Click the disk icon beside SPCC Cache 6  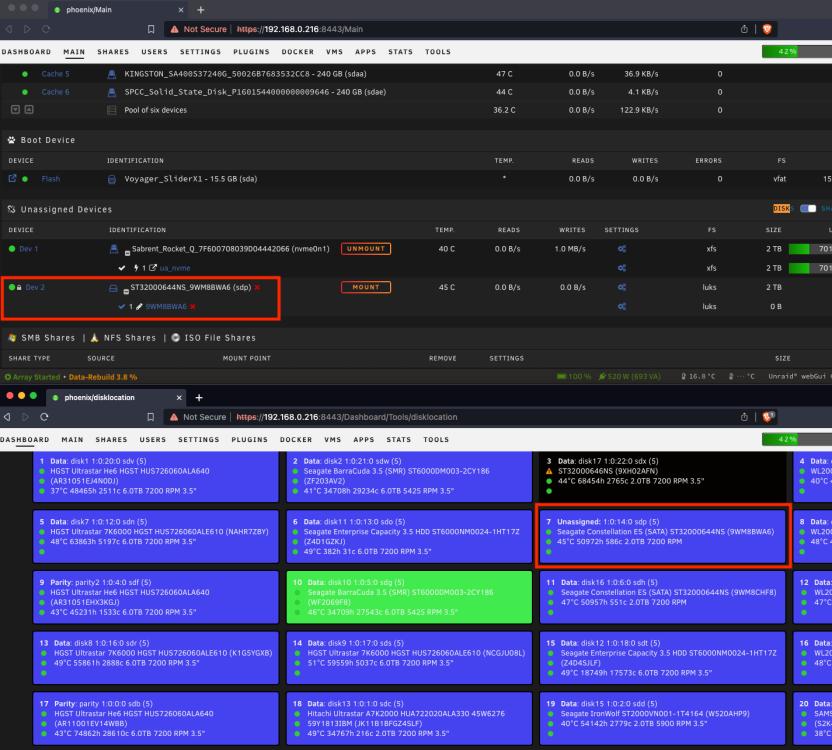pos(112,92)
